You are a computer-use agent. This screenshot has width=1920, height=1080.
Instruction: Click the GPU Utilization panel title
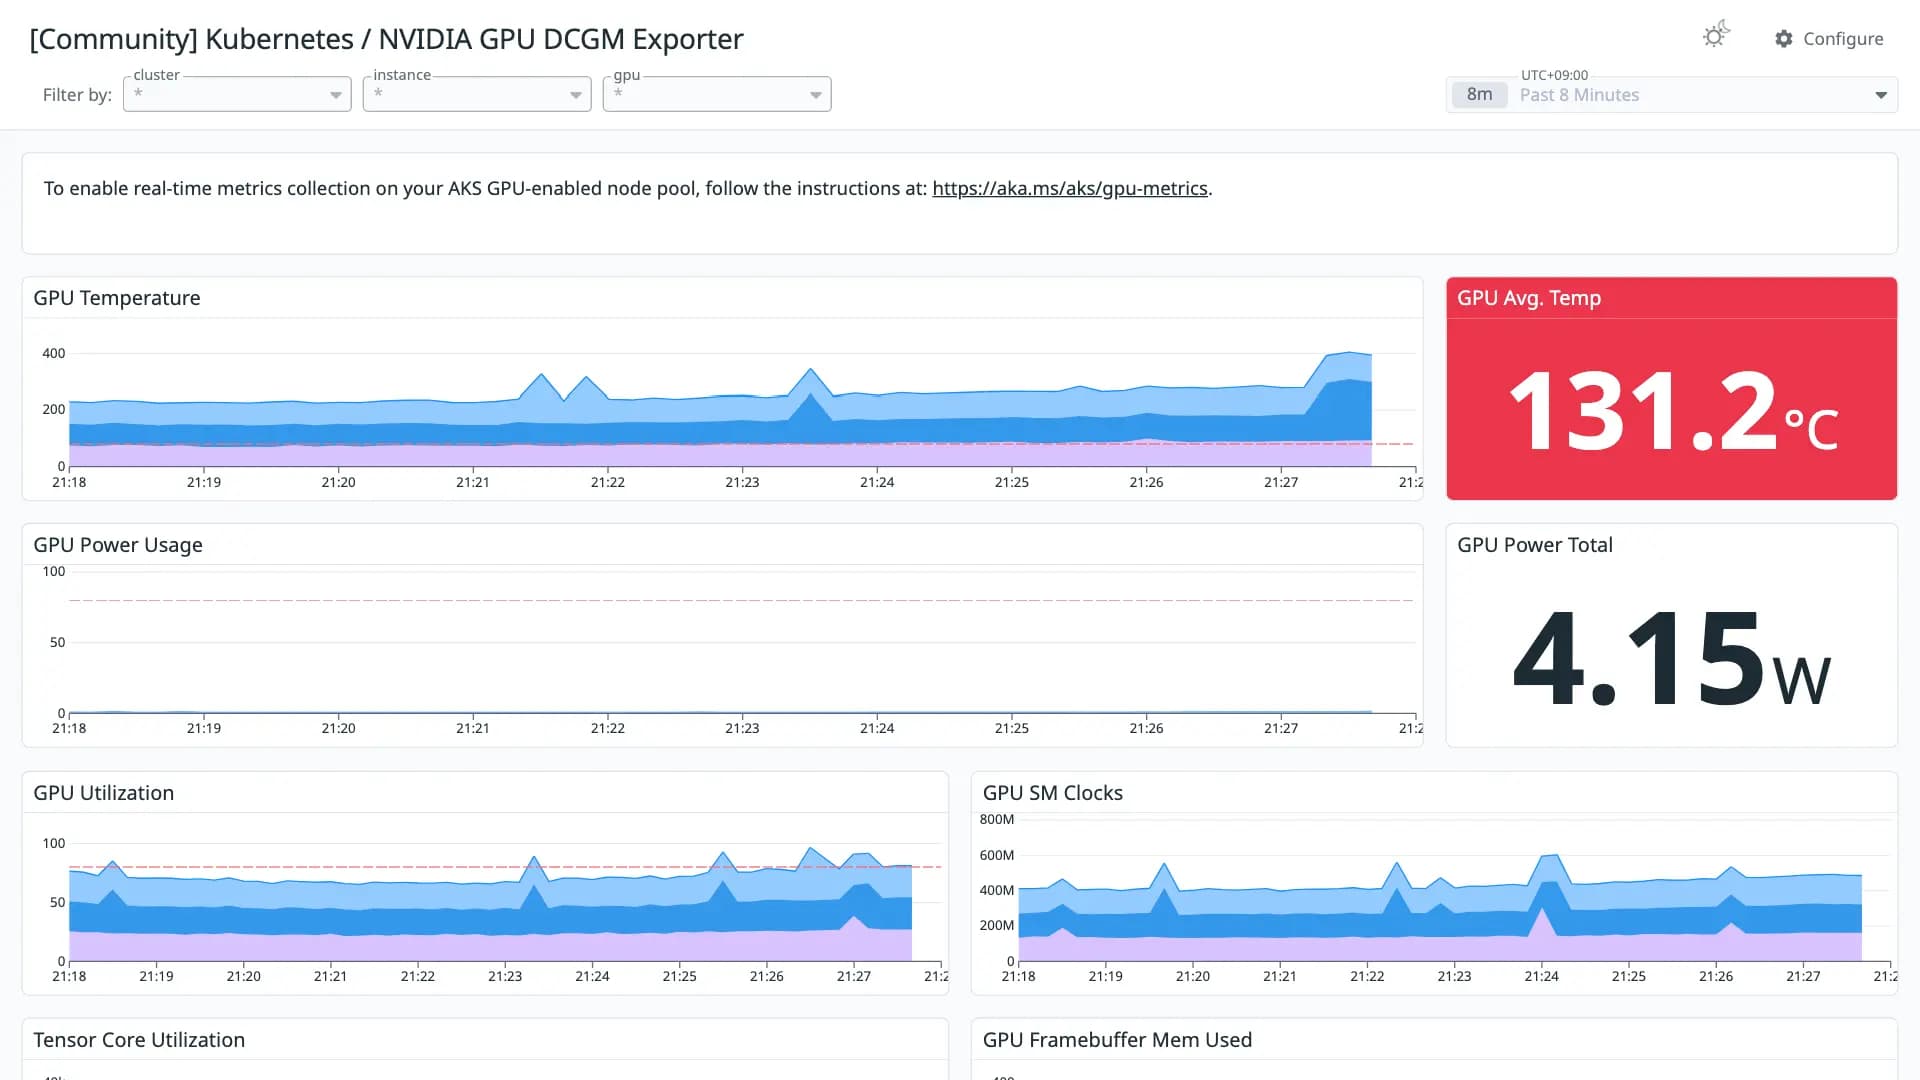(x=104, y=793)
